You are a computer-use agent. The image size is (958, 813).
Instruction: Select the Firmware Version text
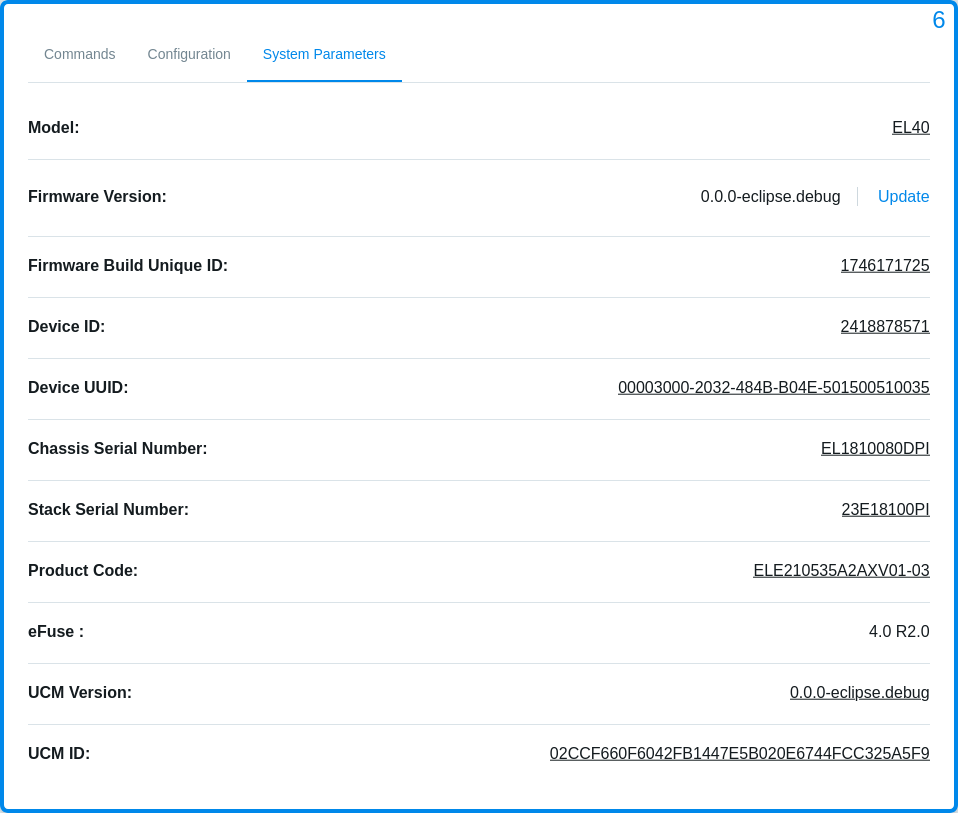point(770,196)
